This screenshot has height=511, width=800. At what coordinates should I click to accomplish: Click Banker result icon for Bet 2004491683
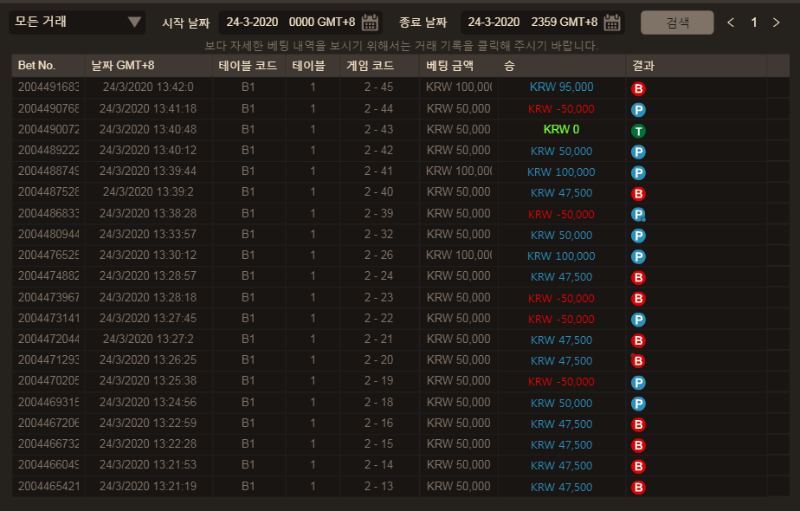coord(638,88)
